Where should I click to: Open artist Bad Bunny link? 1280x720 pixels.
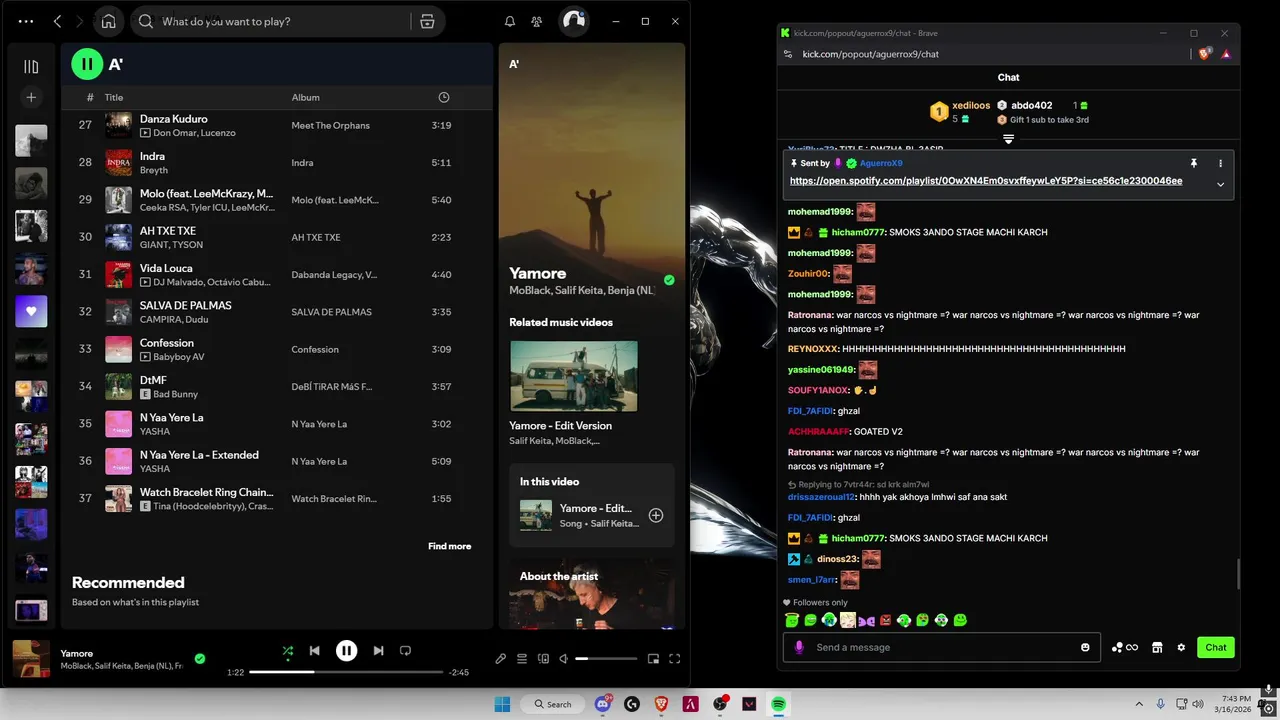pyautogui.click(x=176, y=394)
